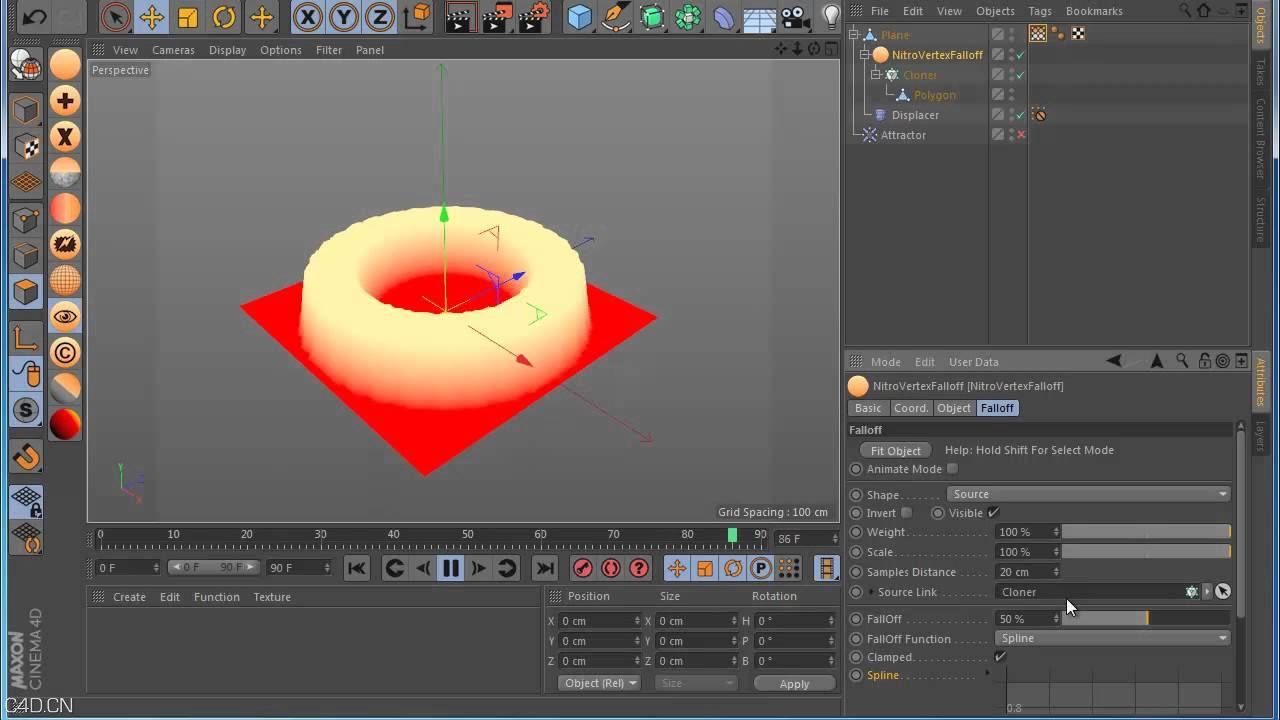Switch to the Falloff tab
This screenshot has height=720, width=1280.
pyautogui.click(x=997, y=408)
